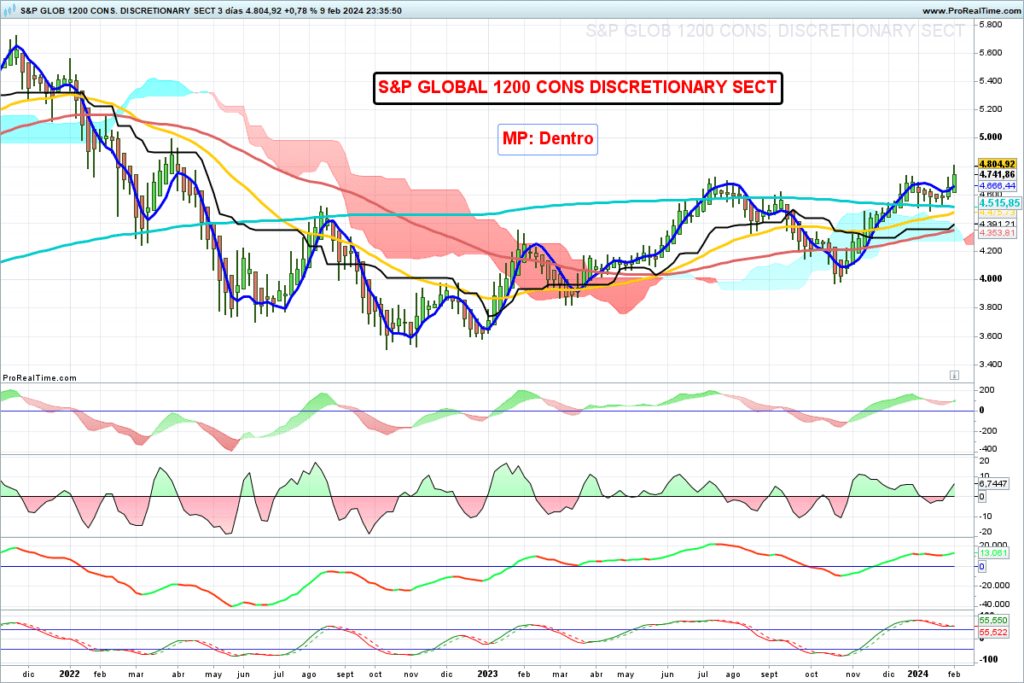
Task: Click the small info icon in the price panel corner
Action: (954, 375)
